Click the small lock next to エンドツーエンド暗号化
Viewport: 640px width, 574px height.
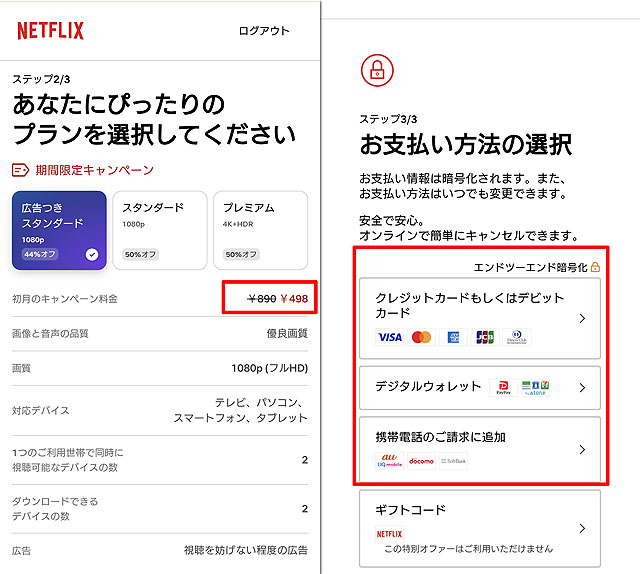tap(595, 267)
